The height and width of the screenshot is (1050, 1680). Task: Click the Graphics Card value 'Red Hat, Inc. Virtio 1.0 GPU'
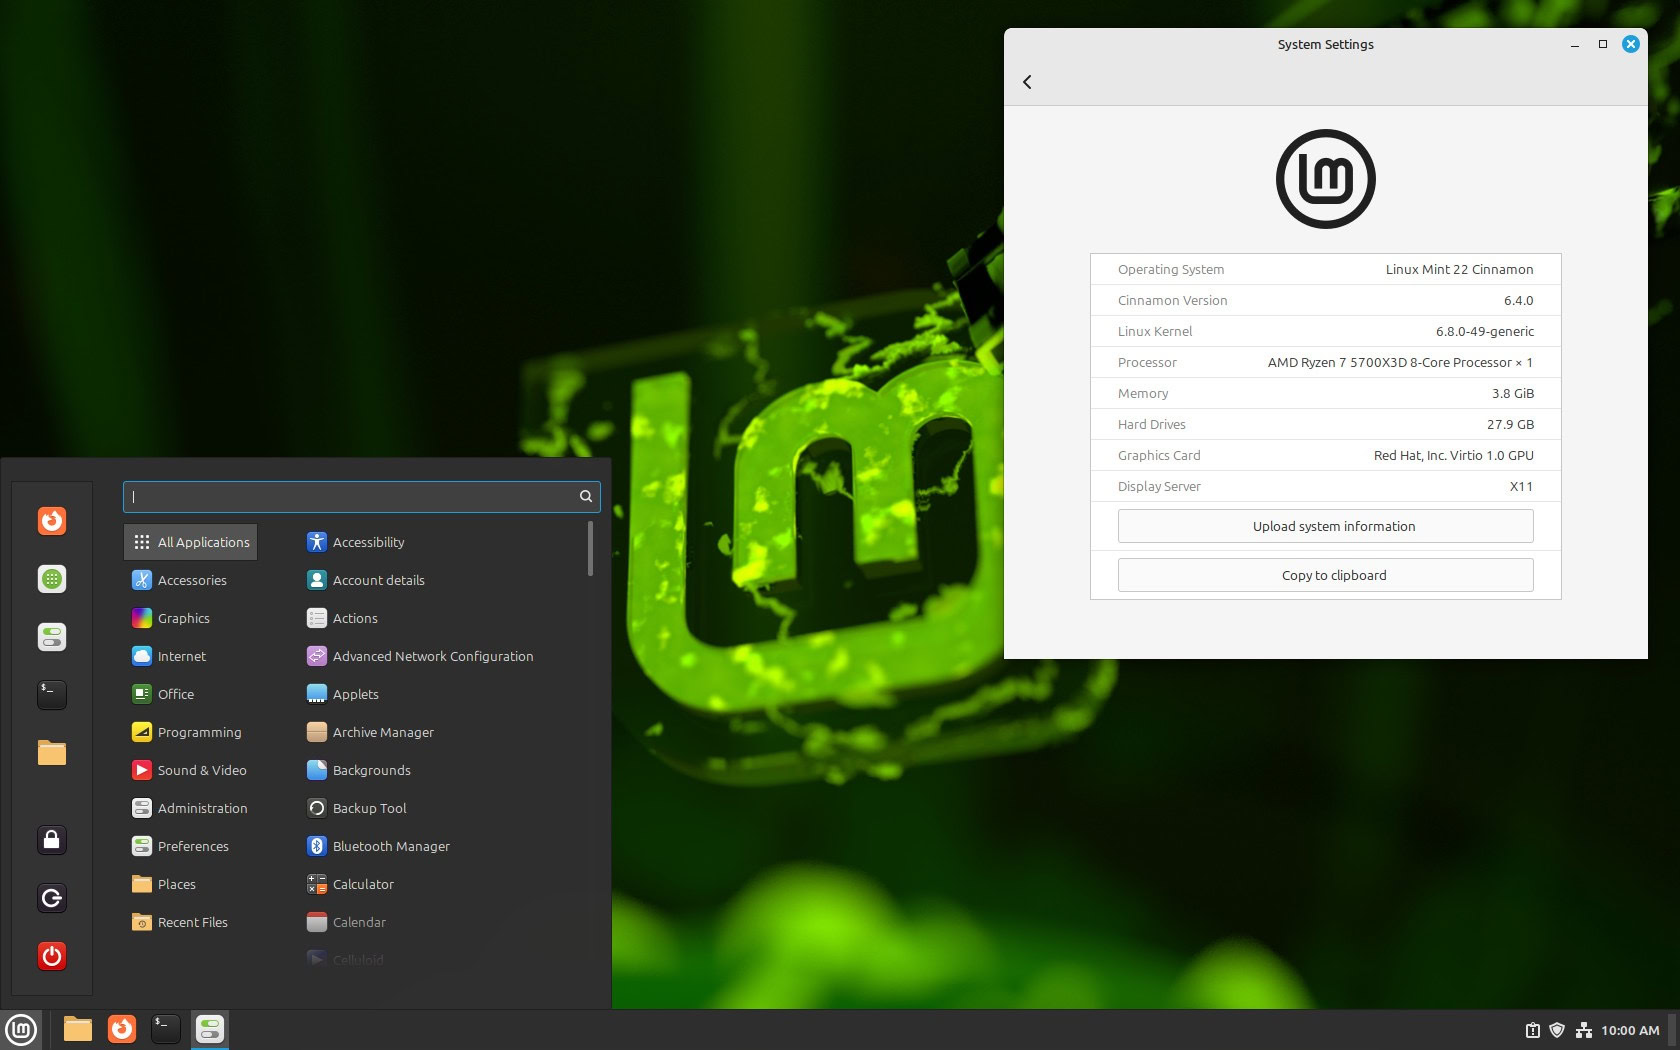[x=1454, y=455]
